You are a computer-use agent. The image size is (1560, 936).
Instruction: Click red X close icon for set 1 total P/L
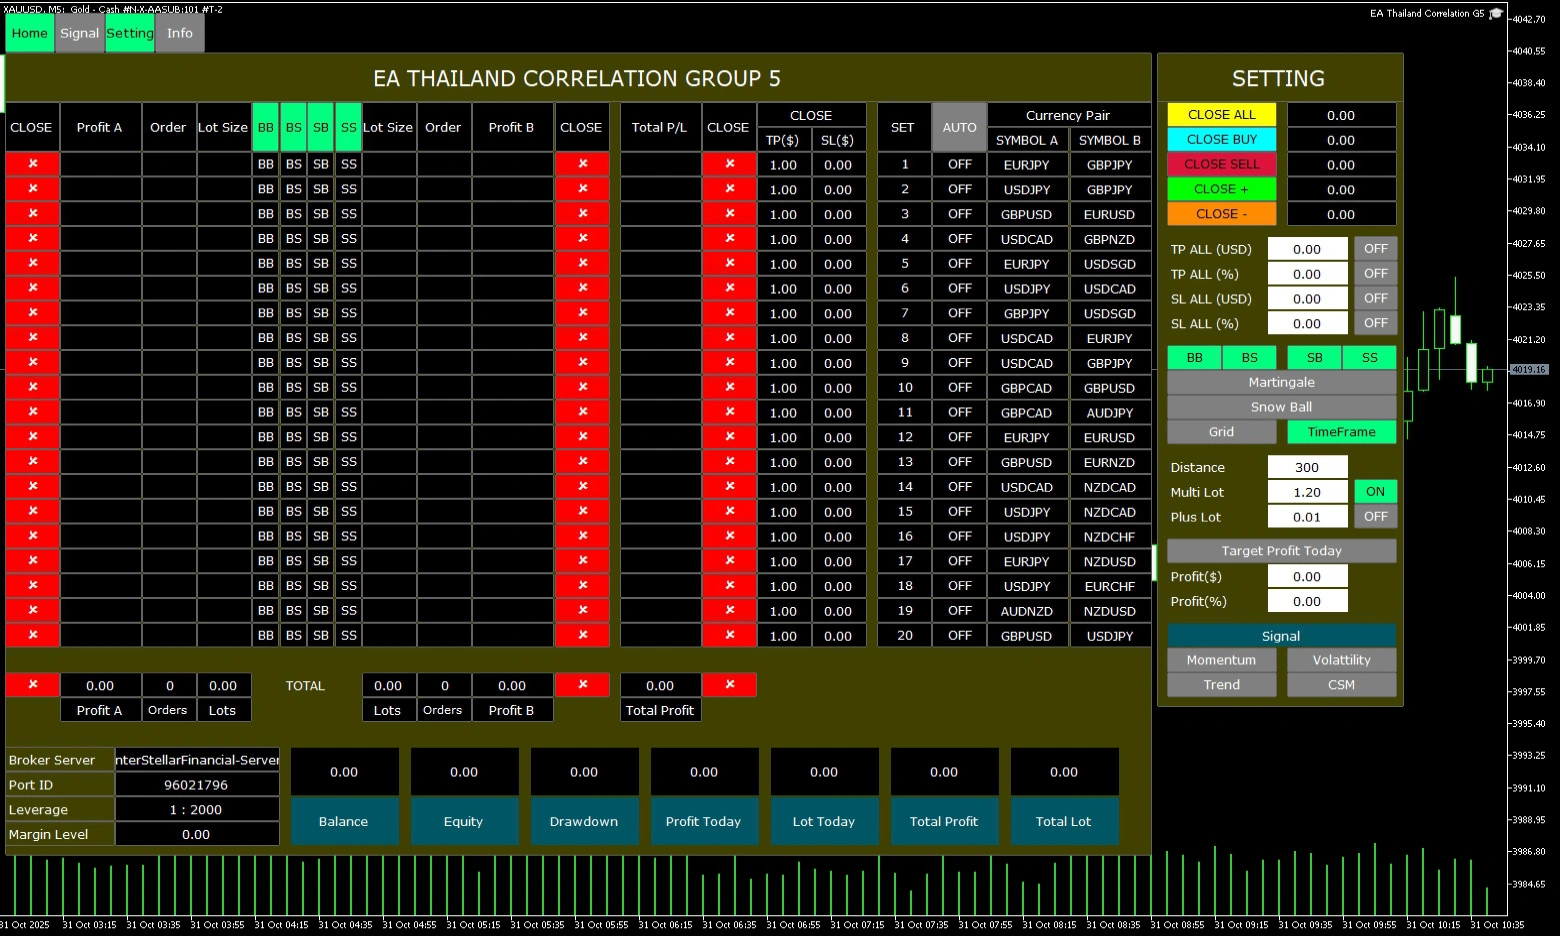click(x=729, y=164)
